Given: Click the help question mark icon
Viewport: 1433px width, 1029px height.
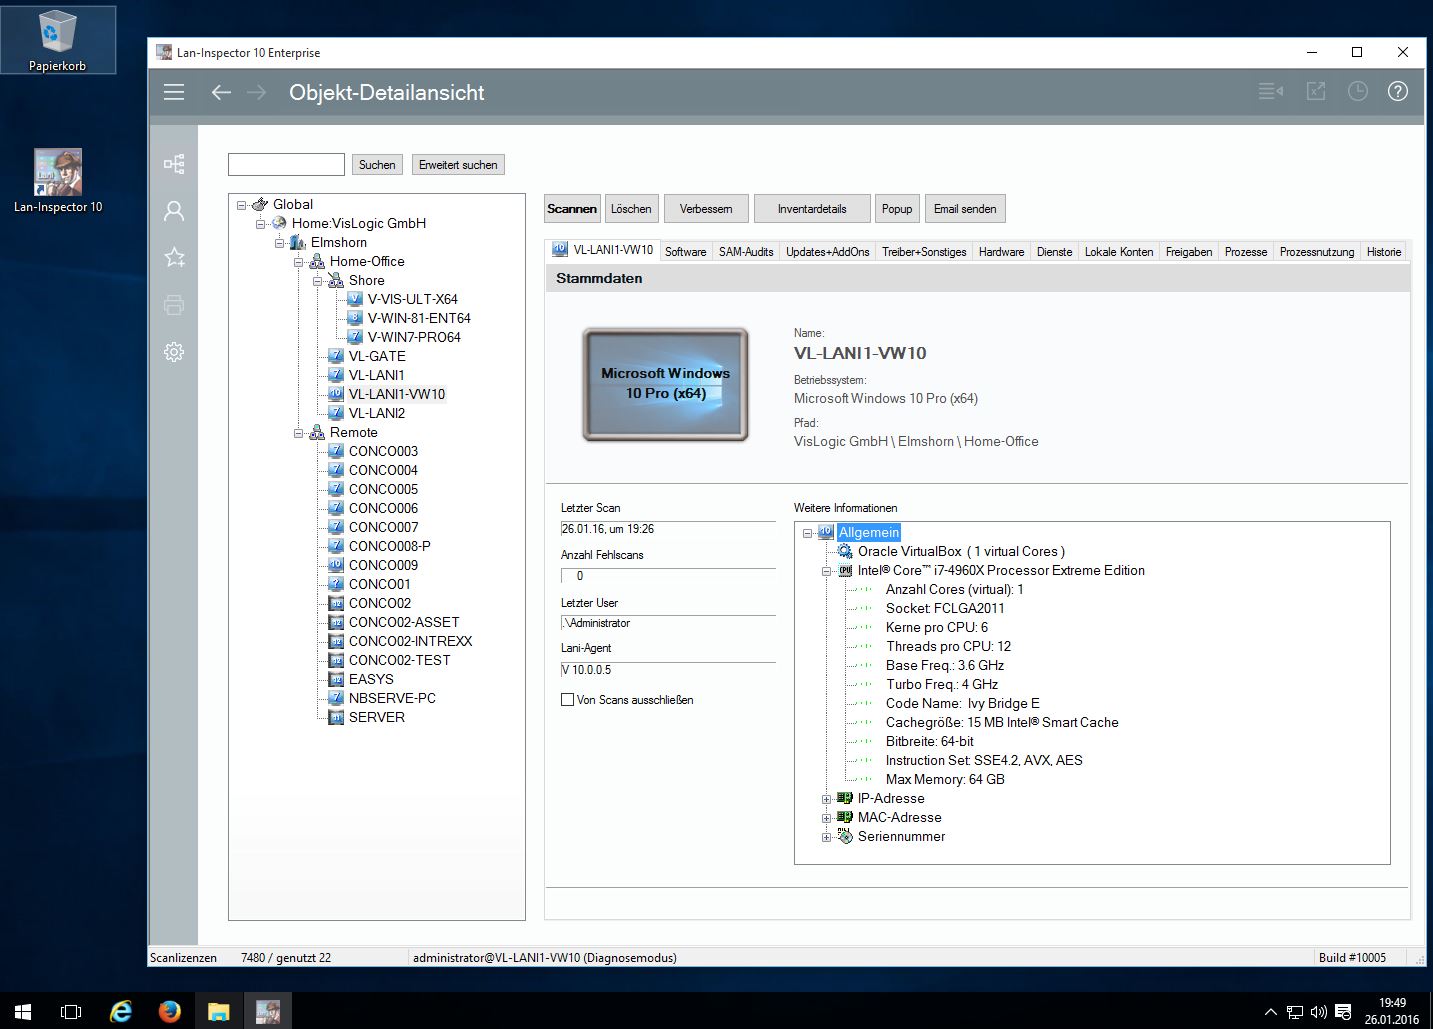Looking at the screenshot, I should click(1397, 92).
